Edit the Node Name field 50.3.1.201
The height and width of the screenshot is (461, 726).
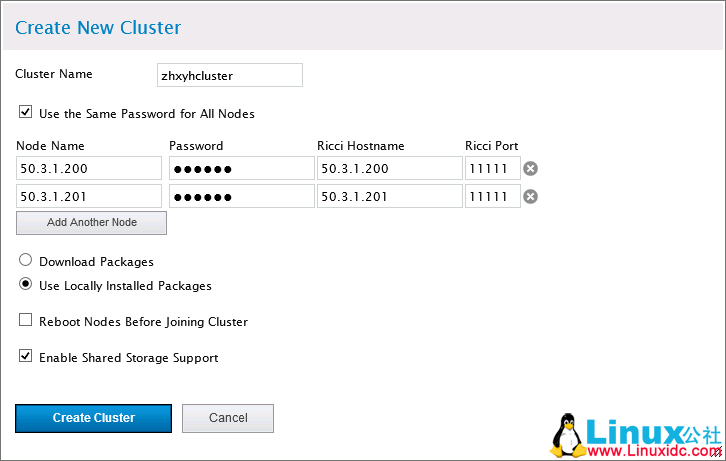tap(89, 196)
